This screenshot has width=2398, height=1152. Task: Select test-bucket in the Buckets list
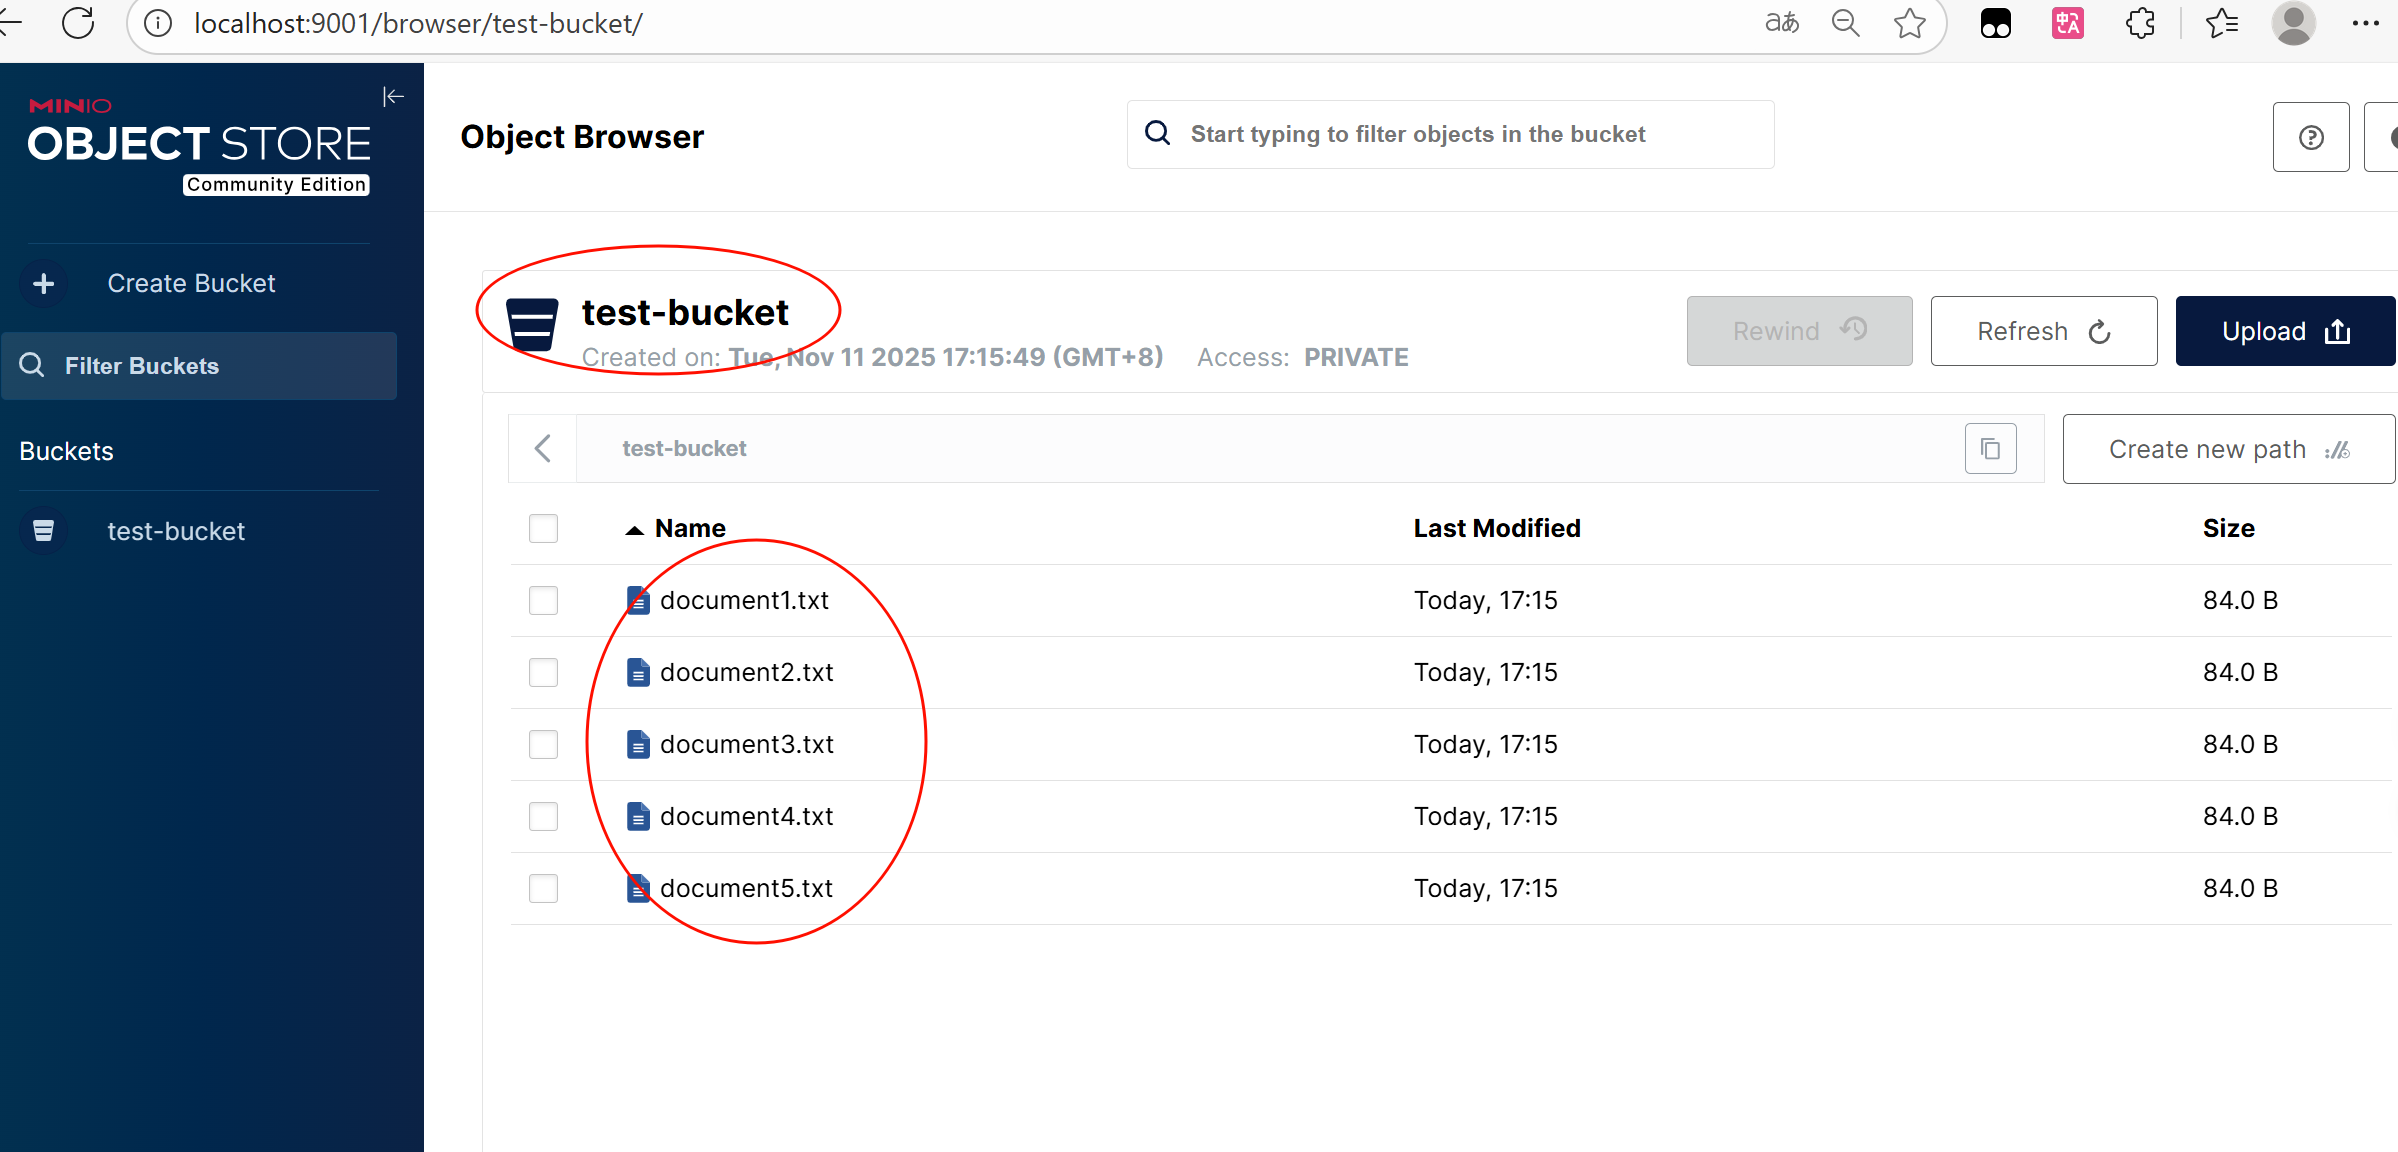(x=176, y=532)
